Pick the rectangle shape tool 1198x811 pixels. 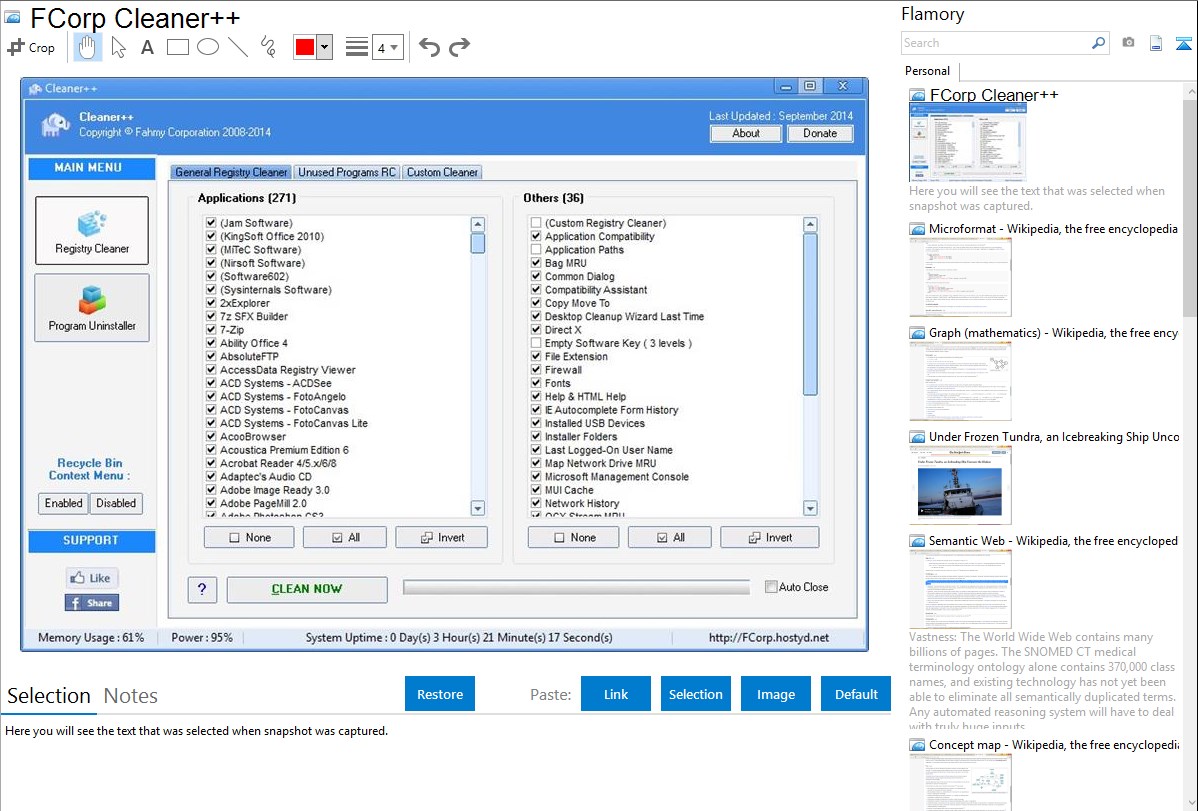177,47
